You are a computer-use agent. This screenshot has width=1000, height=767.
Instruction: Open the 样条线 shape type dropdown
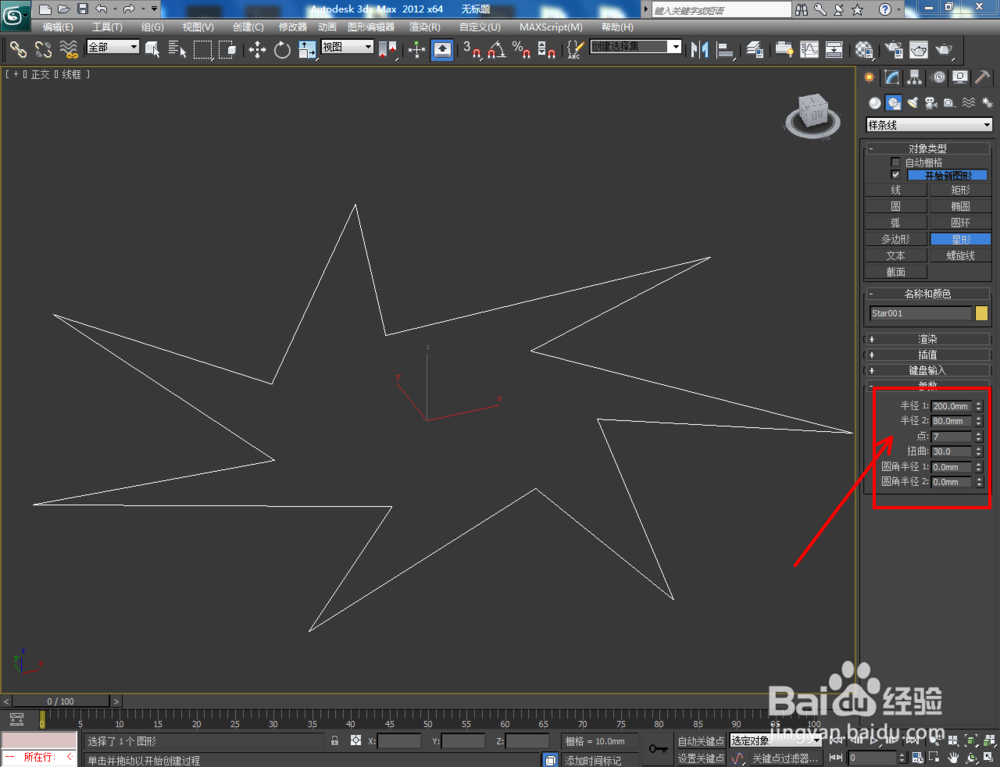[x=929, y=125]
